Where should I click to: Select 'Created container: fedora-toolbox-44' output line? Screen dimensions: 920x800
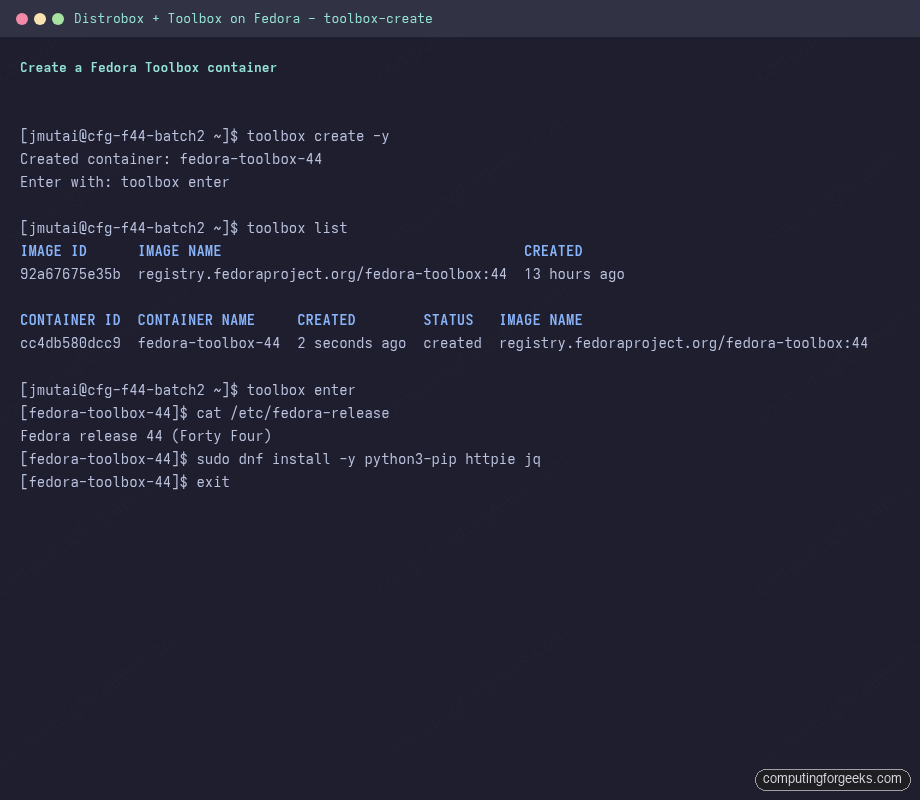coord(171,159)
